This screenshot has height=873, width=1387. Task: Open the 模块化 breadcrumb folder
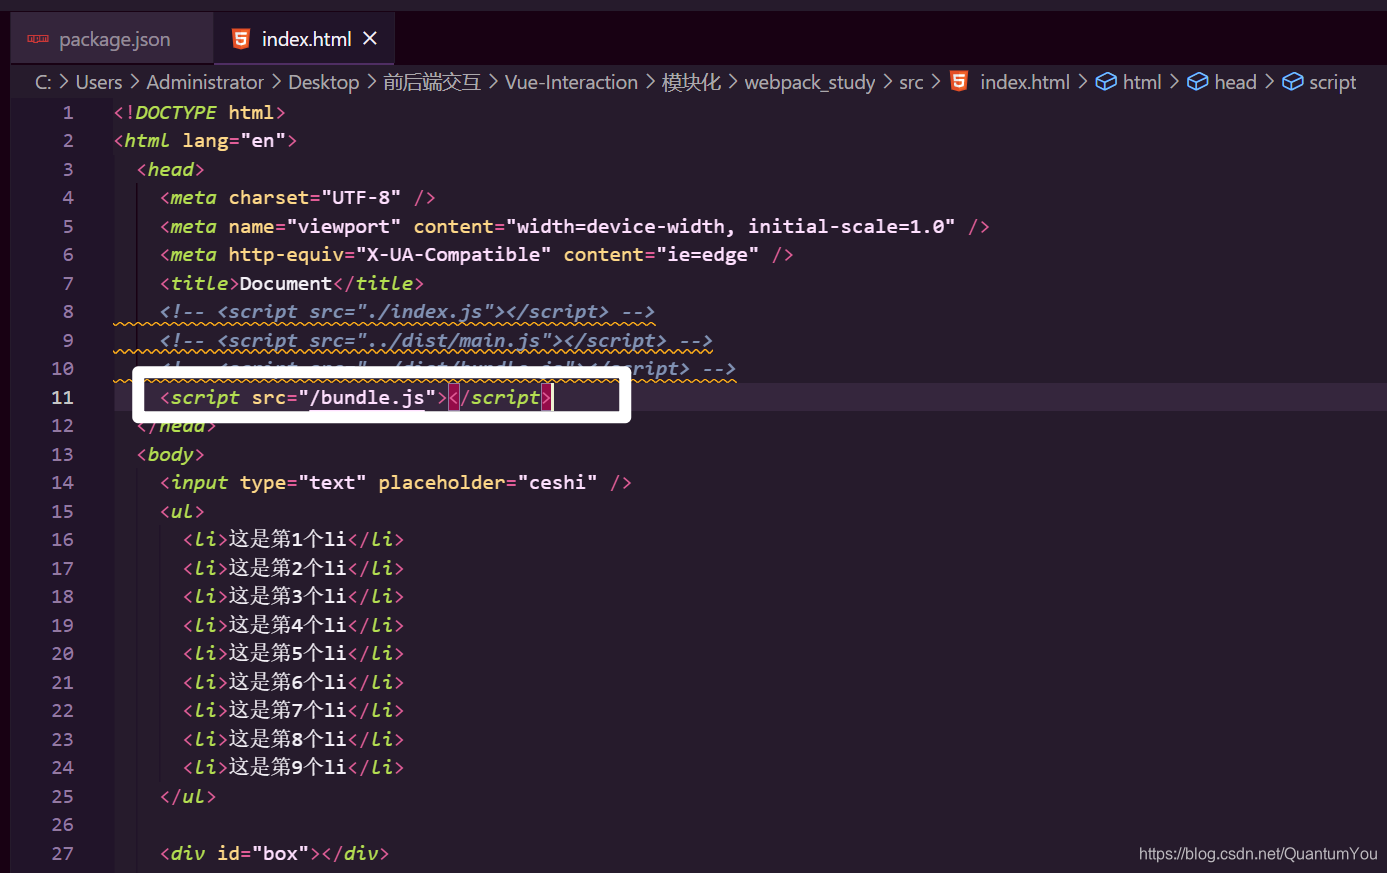pyautogui.click(x=691, y=82)
